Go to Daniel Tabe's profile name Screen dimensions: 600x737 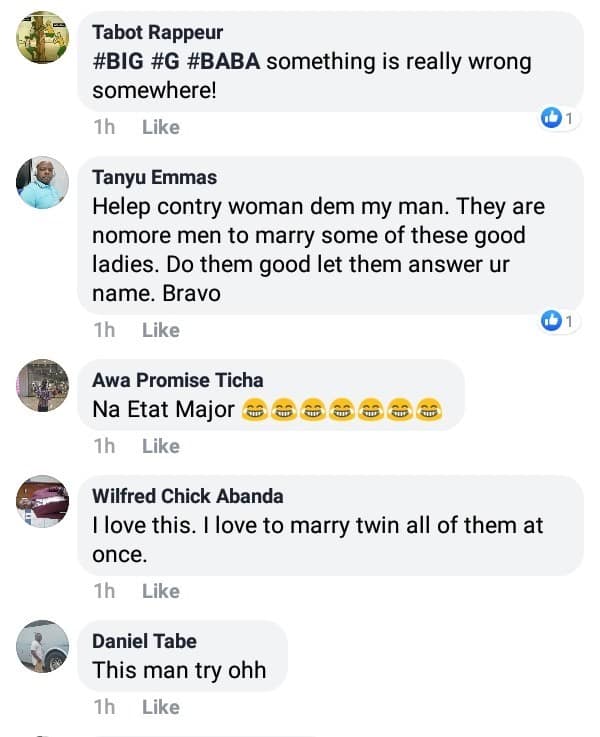[x=144, y=641]
